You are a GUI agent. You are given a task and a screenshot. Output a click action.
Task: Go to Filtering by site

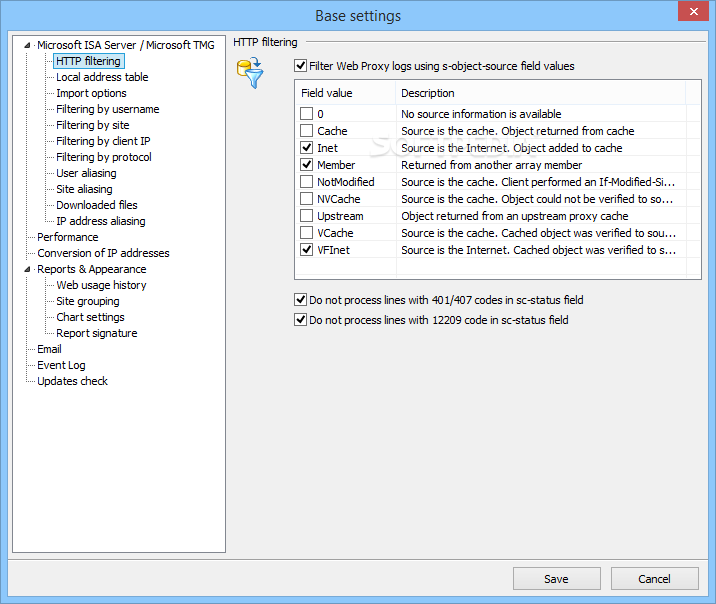pyautogui.click(x=93, y=125)
